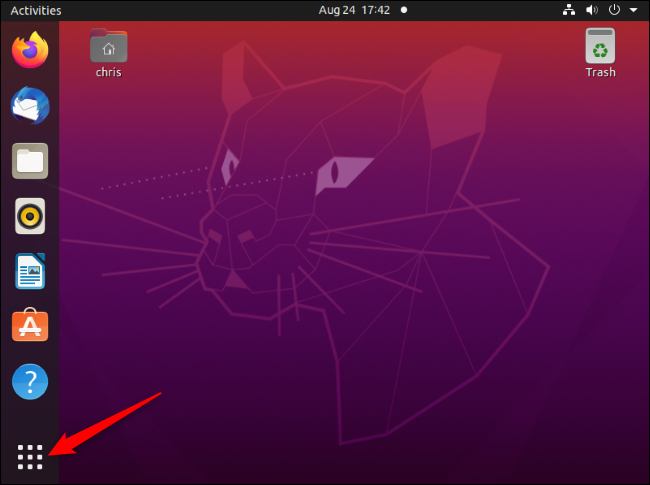This screenshot has width=650, height=485.
Task: Click the volume speaker icon
Action: (x=592, y=10)
